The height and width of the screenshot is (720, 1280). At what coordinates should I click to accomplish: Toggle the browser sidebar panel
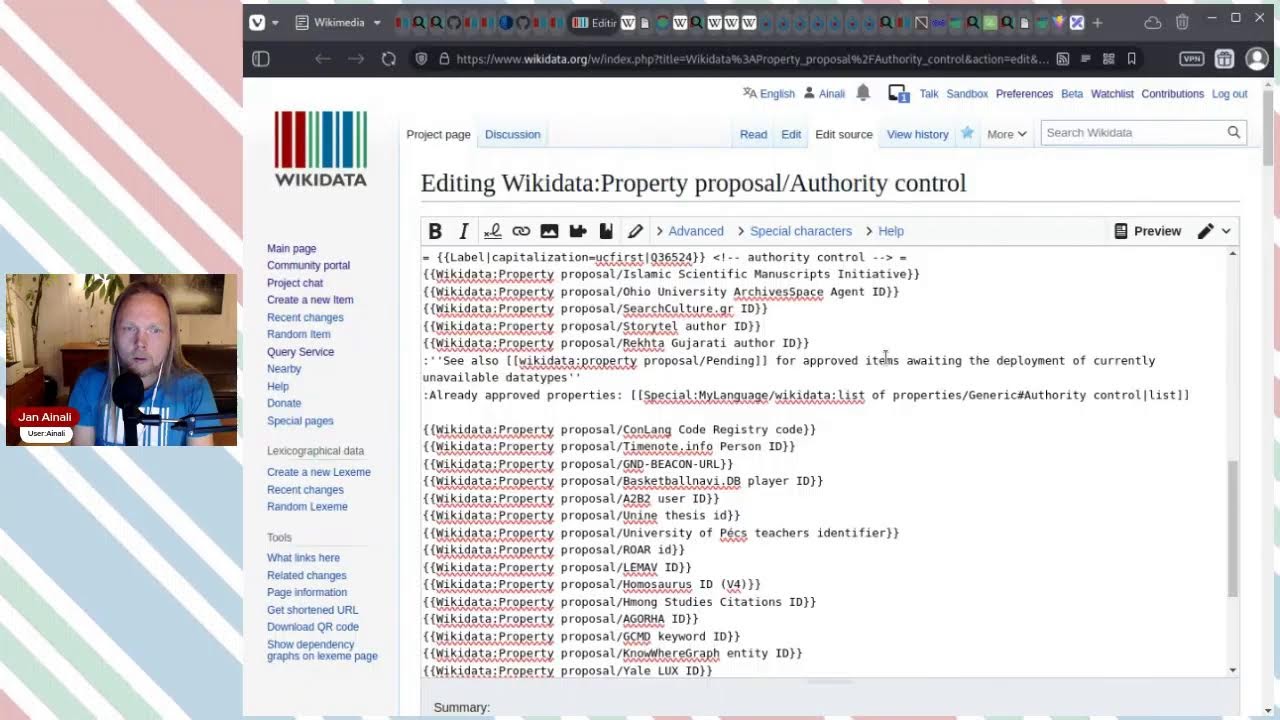(261, 59)
